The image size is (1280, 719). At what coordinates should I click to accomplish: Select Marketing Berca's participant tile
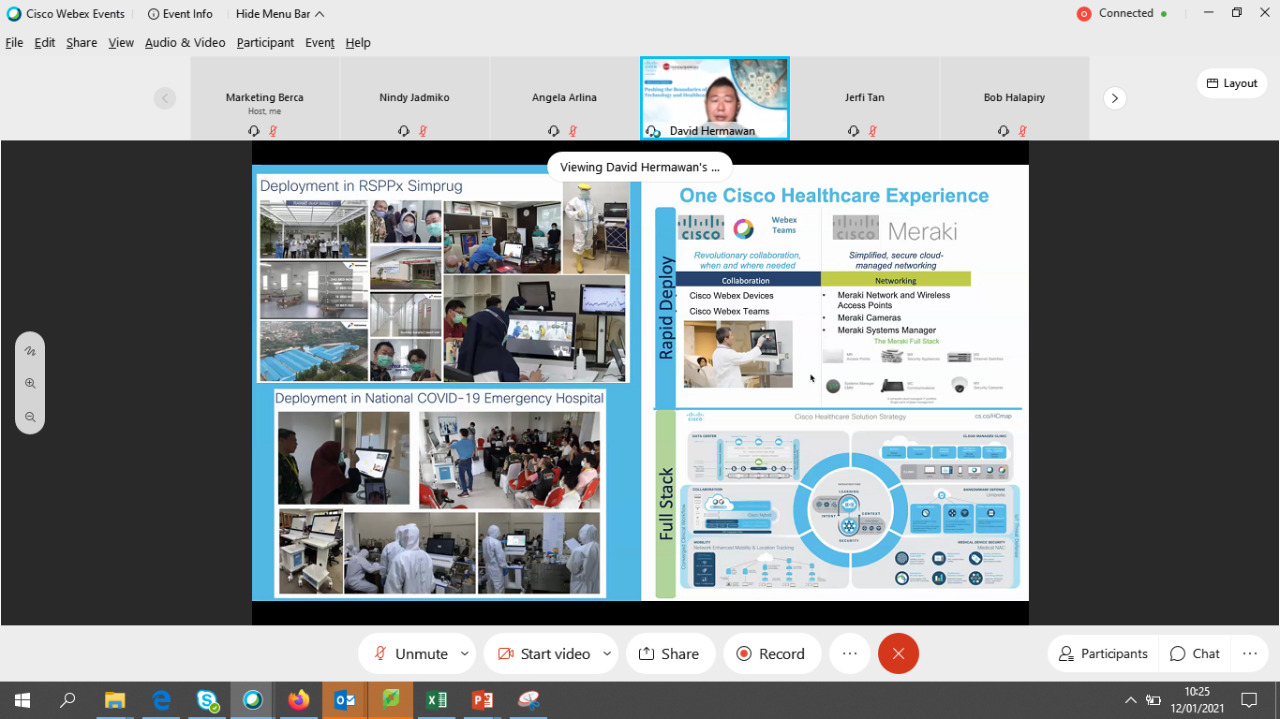coord(264,98)
